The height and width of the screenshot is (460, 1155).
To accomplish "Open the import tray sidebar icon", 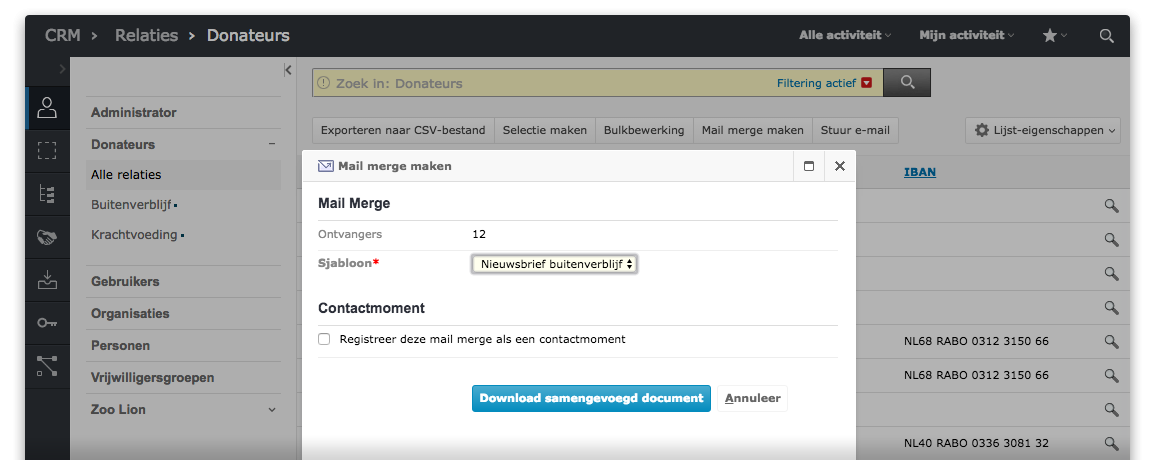I will pos(47,280).
